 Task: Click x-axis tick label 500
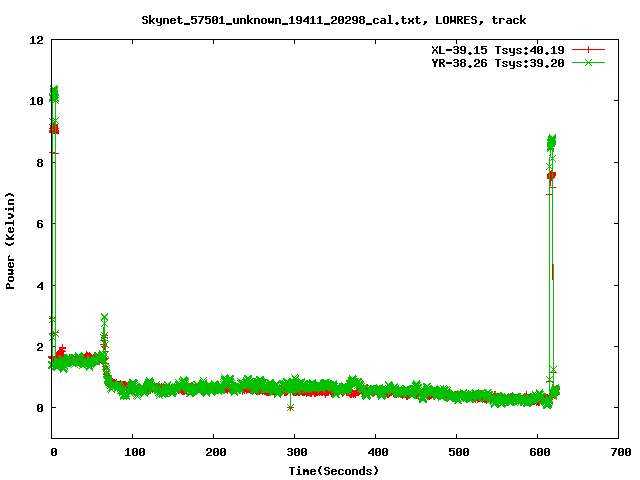(458, 452)
